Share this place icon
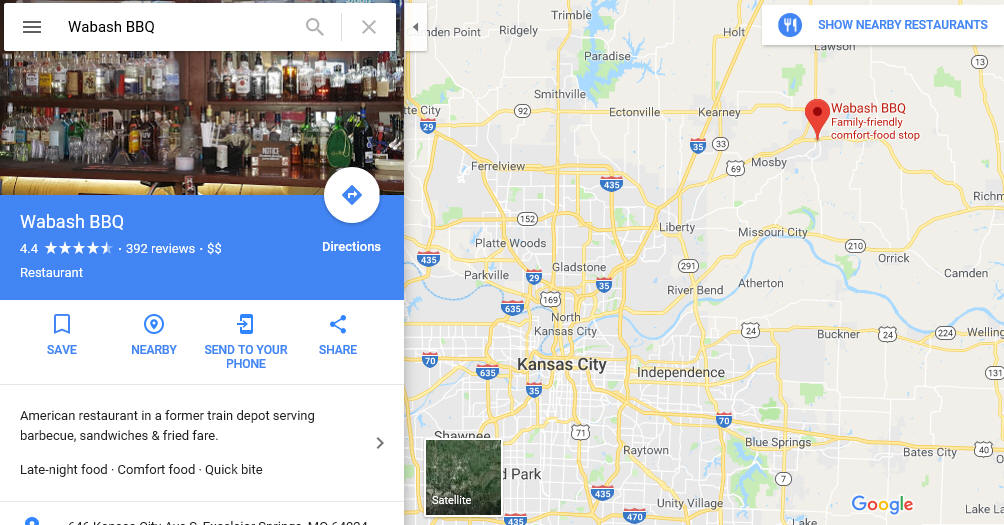The width and height of the screenshot is (1004, 525). [x=338, y=324]
